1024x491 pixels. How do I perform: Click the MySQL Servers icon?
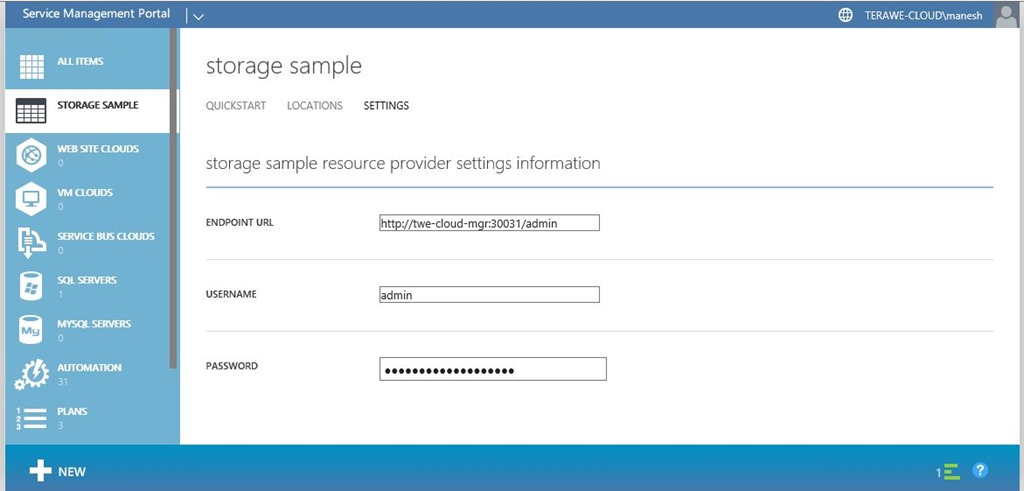point(32,330)
